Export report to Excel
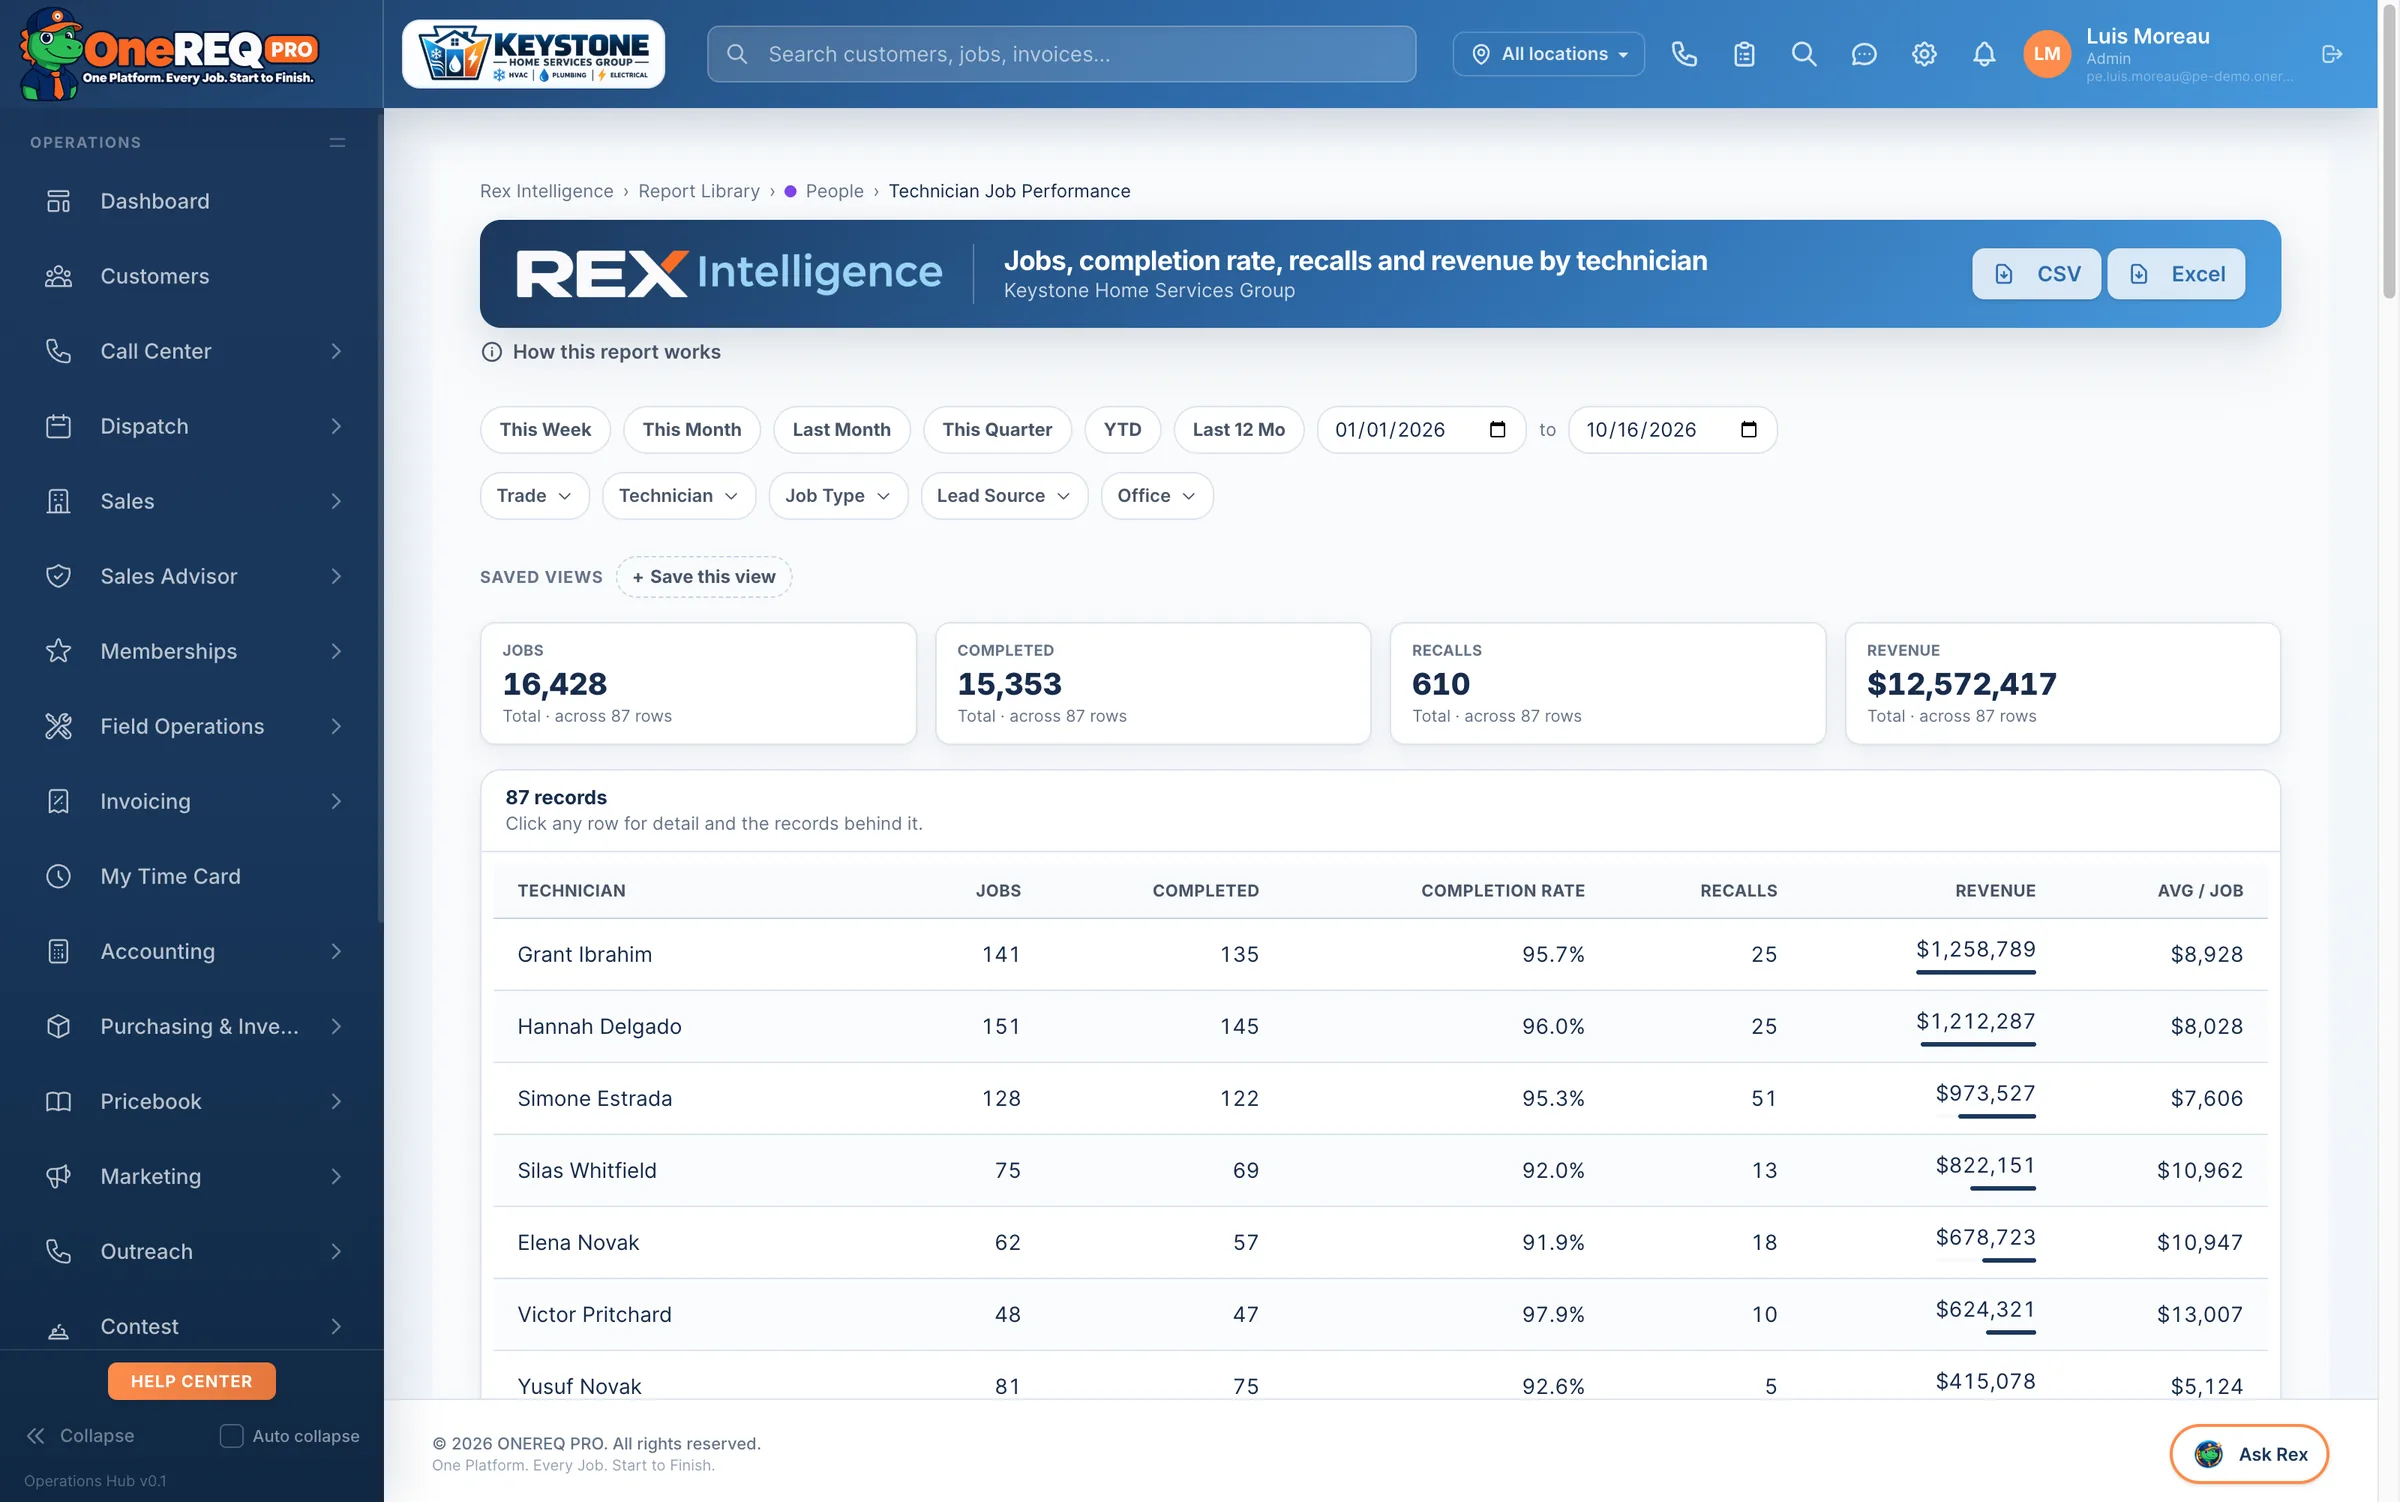Viewport: 2400px width, 1502px height. 2176,274
